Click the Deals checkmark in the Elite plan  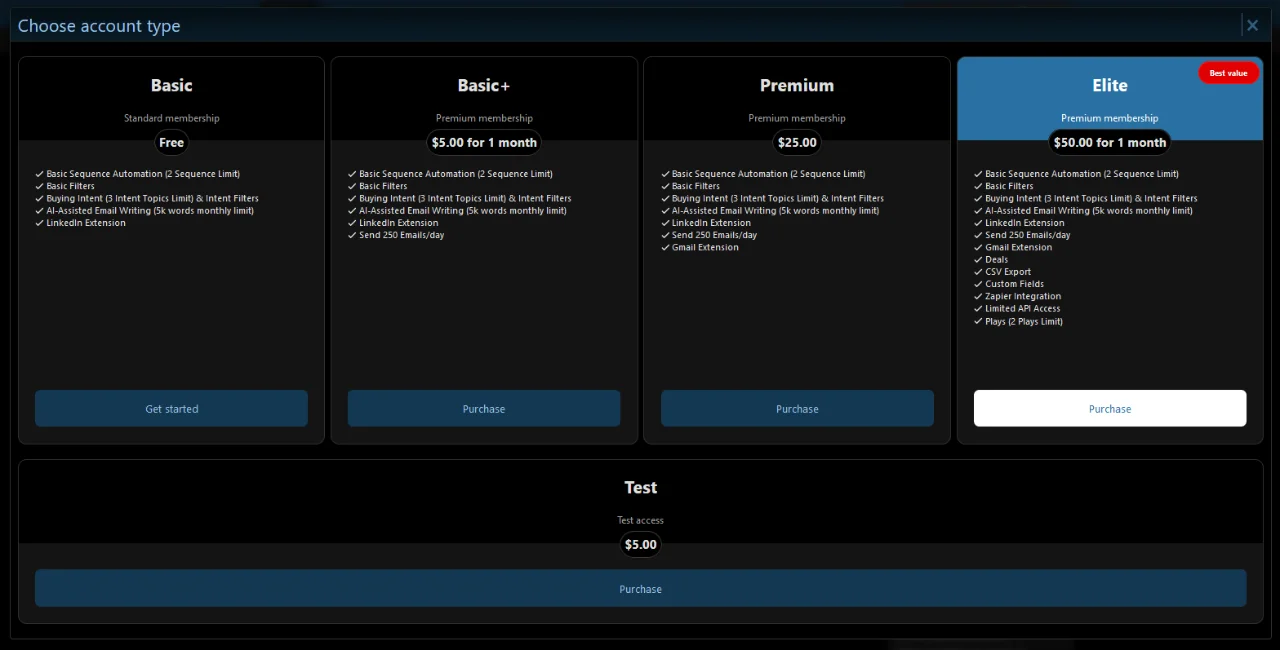[x=977, y=259]
